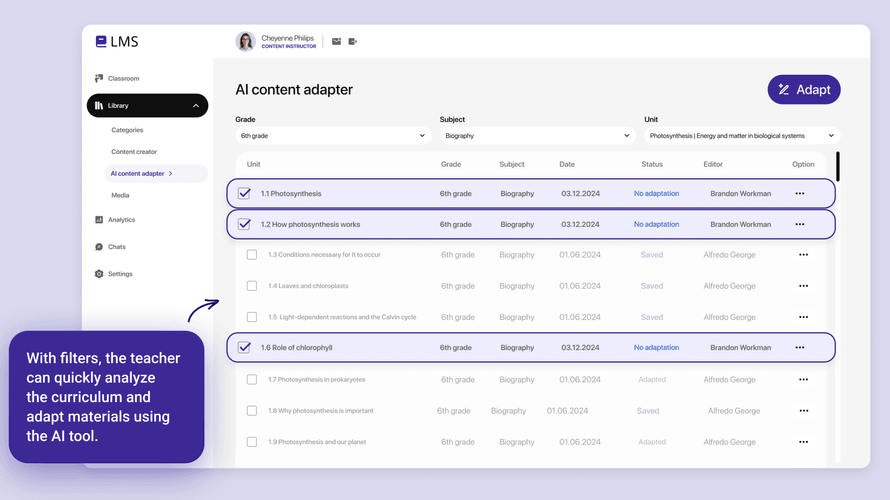Screen dimensions: 890x500
Task: Open the Grade dropdown showing 6th grade
Action: [x=331, y=135]
